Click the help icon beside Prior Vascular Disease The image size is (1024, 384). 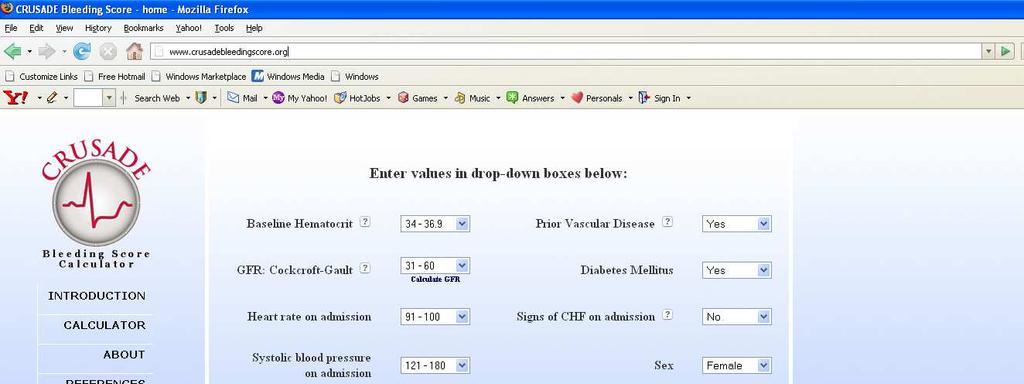(x=667, y=221)
